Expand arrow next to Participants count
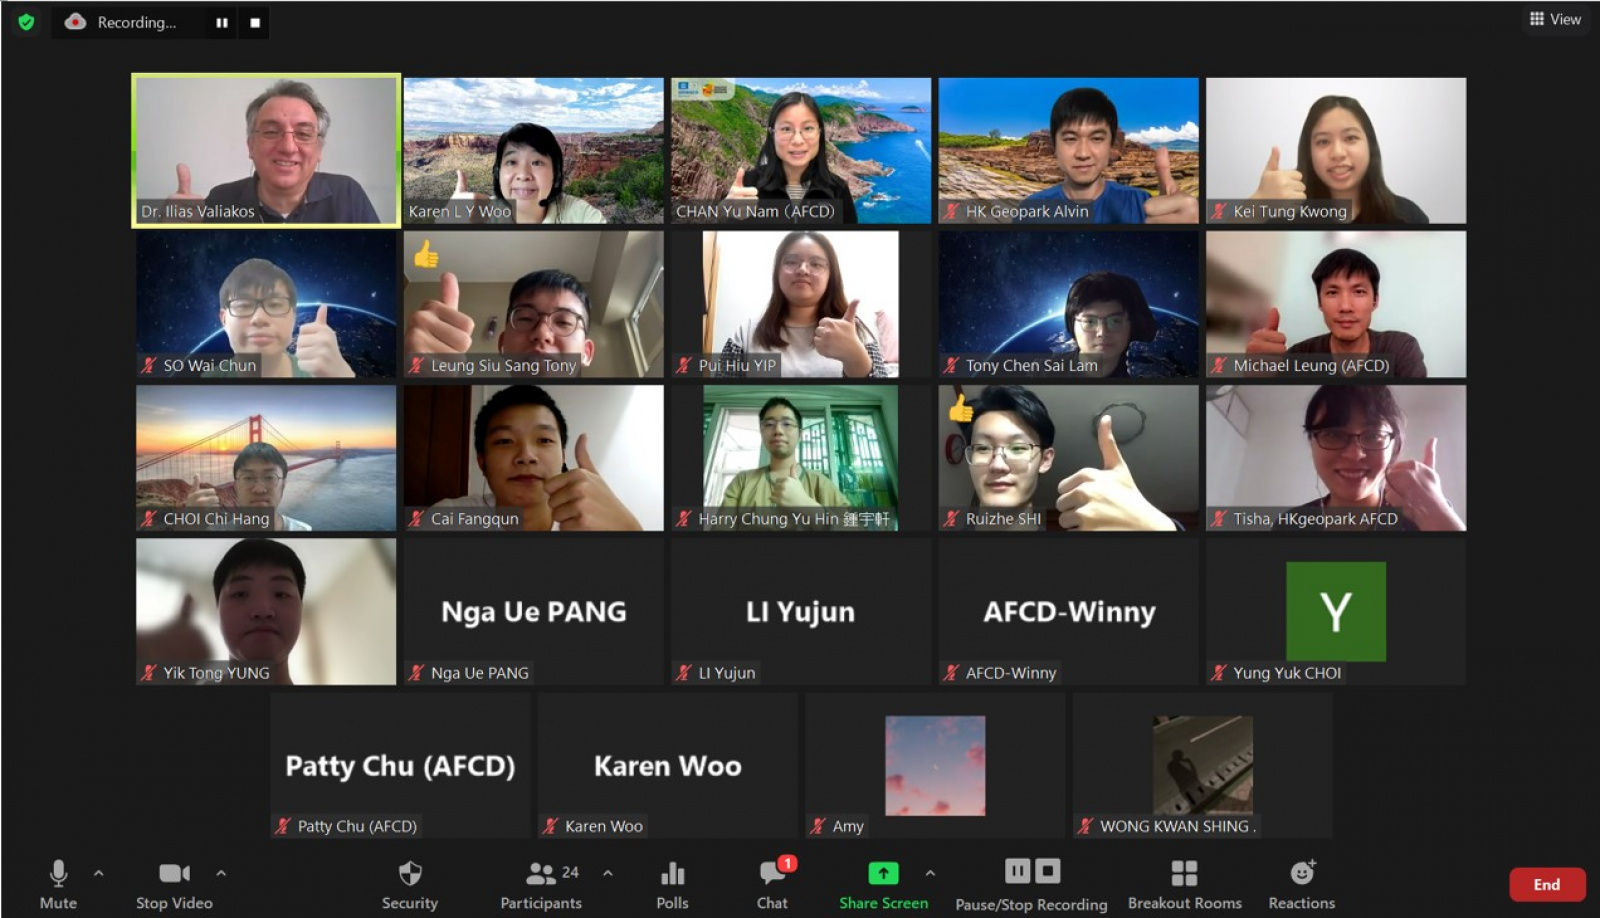1600x918 pixels. [607, 873]
